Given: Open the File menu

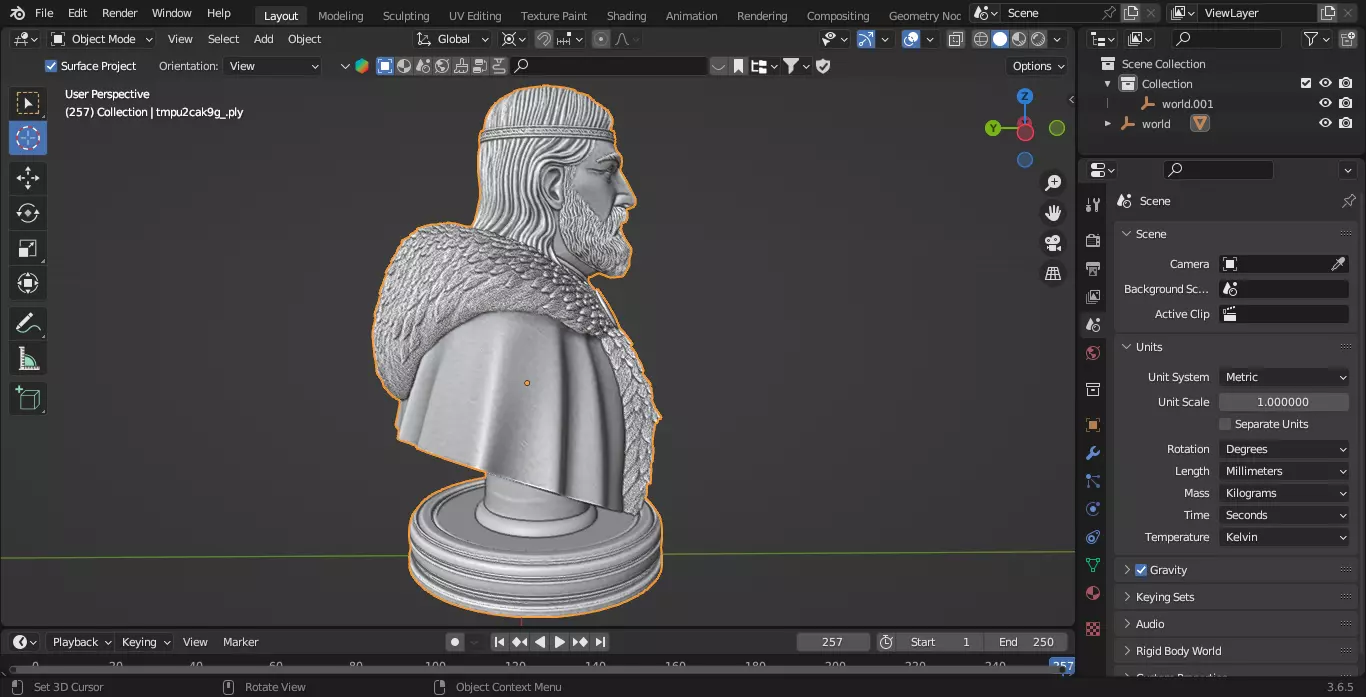Looking at the screenshot, I should 44,13.
